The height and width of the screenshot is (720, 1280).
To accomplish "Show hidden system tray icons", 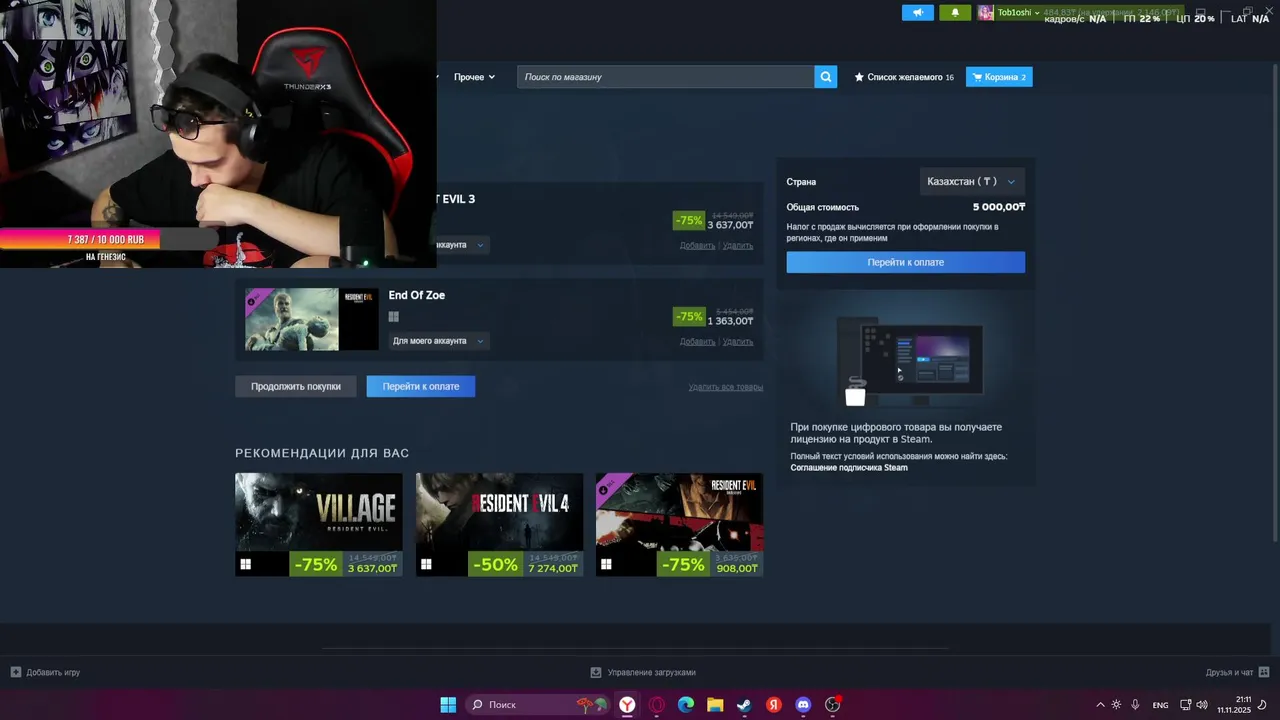I will 1100,705.
